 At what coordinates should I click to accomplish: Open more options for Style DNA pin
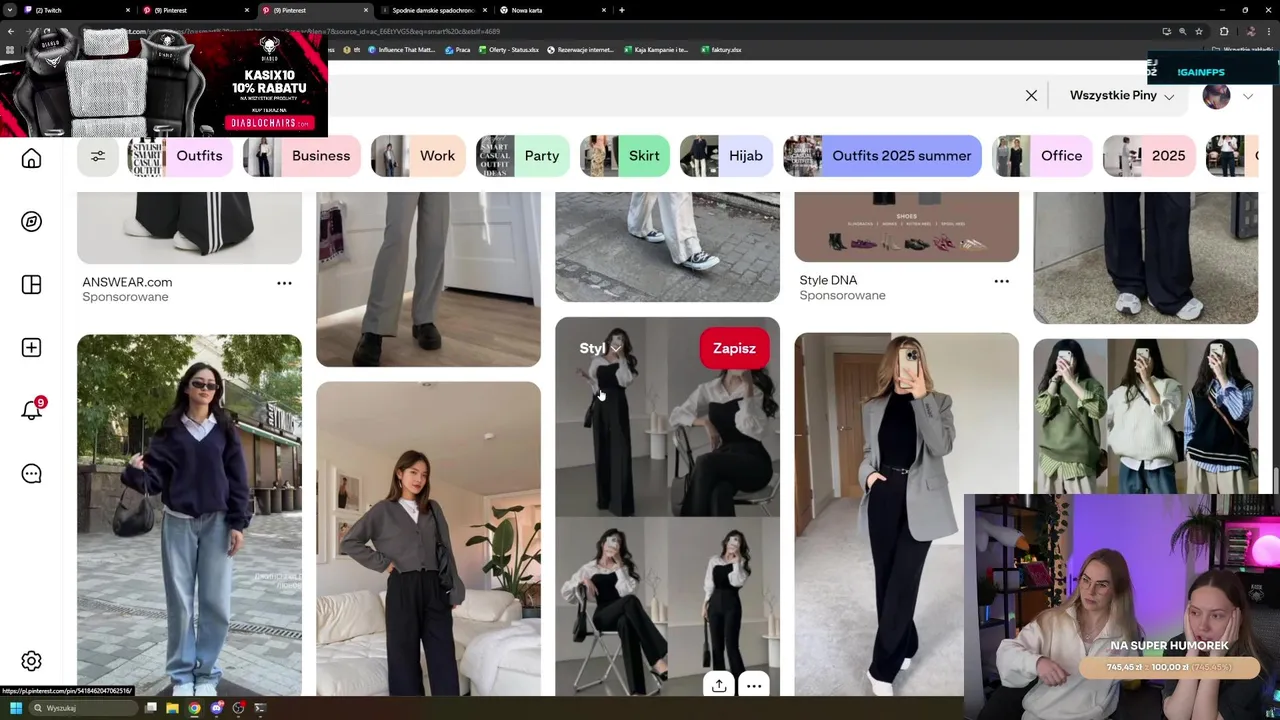[x=1001, y=281]
